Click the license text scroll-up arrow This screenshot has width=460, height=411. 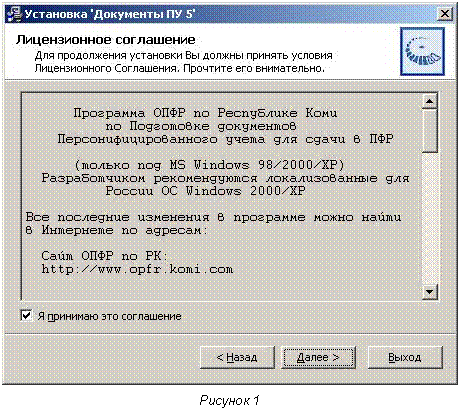[429, 101]
